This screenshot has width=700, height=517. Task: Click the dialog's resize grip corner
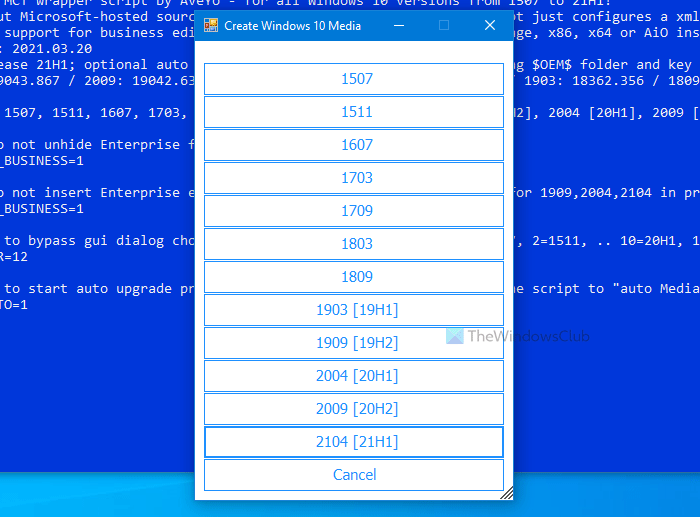click(x=507, y=493)
